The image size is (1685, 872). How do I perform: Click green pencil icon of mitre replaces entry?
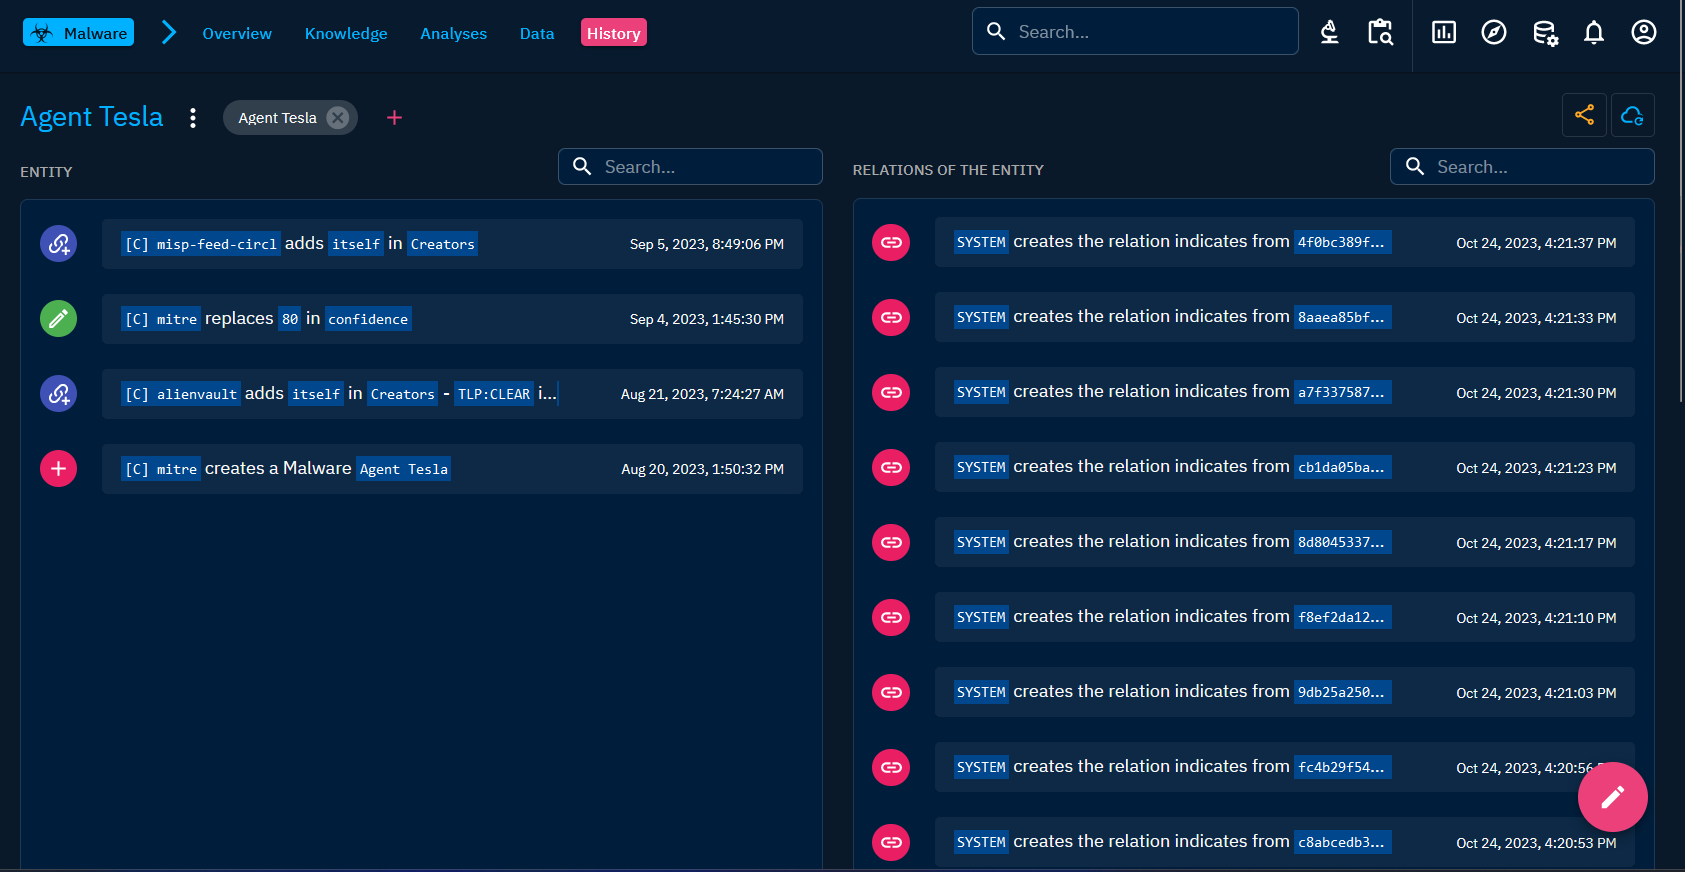tap(59, 318)
